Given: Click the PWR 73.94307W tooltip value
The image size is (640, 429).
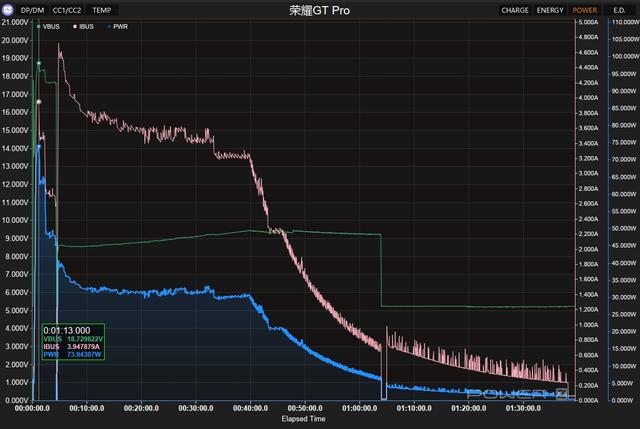Looking at the screenshot, I should click(72, 354).
